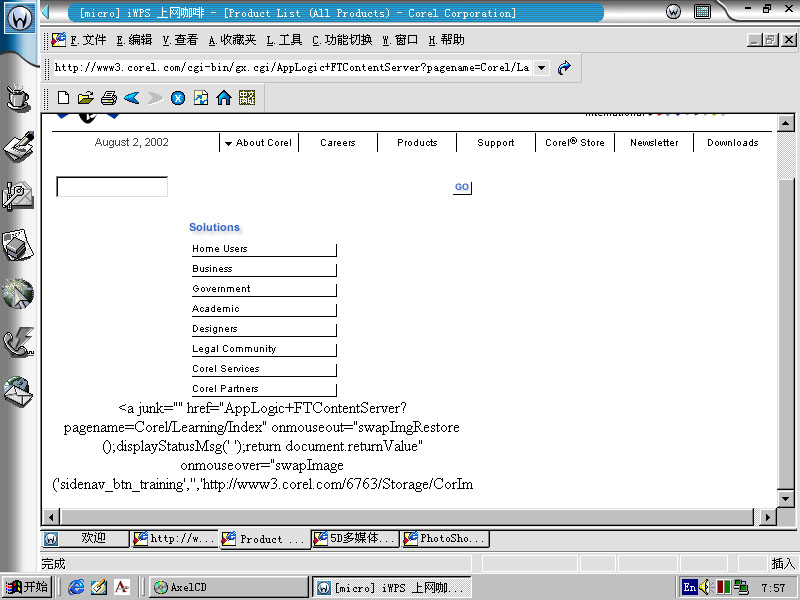The image size is (800, 600).
Task: Open the 编辑 menu
Action: (x=134, y=40)
